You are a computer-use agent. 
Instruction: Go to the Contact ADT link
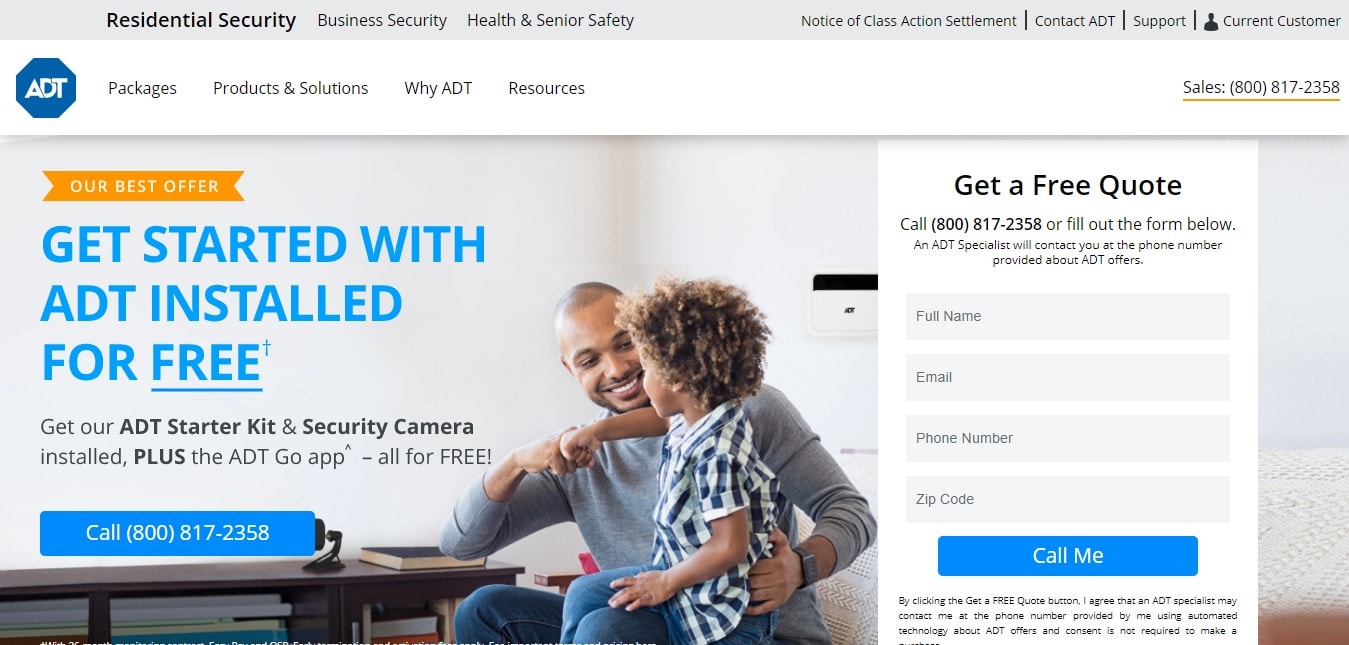[1075, 21]
